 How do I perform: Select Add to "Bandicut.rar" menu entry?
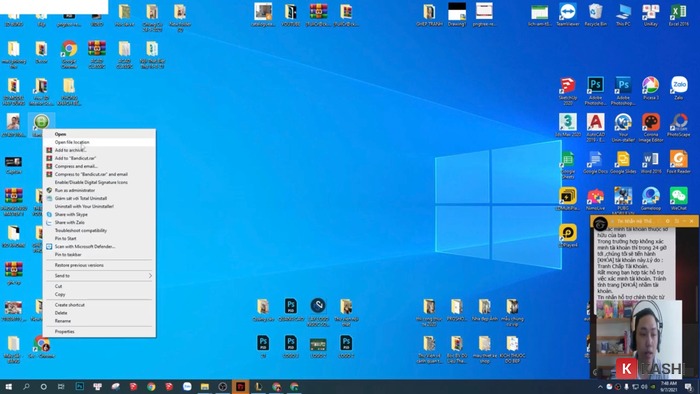(x=75, y=158)
